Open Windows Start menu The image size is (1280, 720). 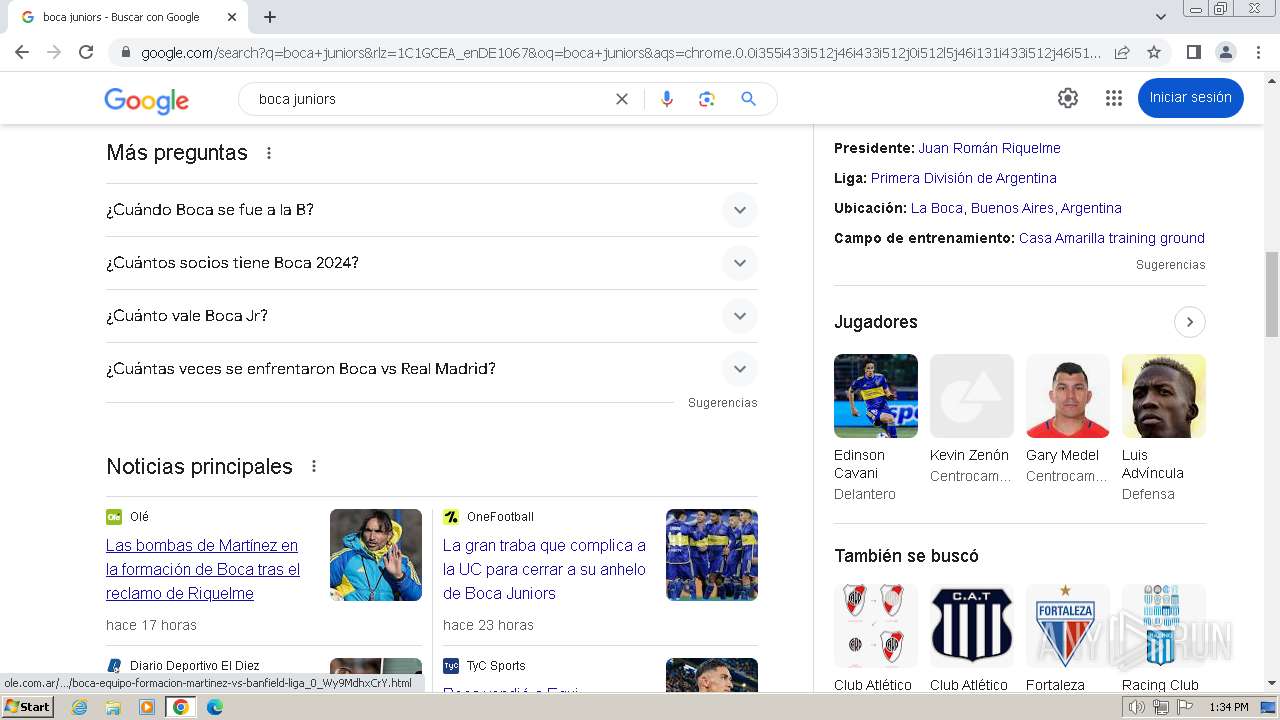(28, 707)
